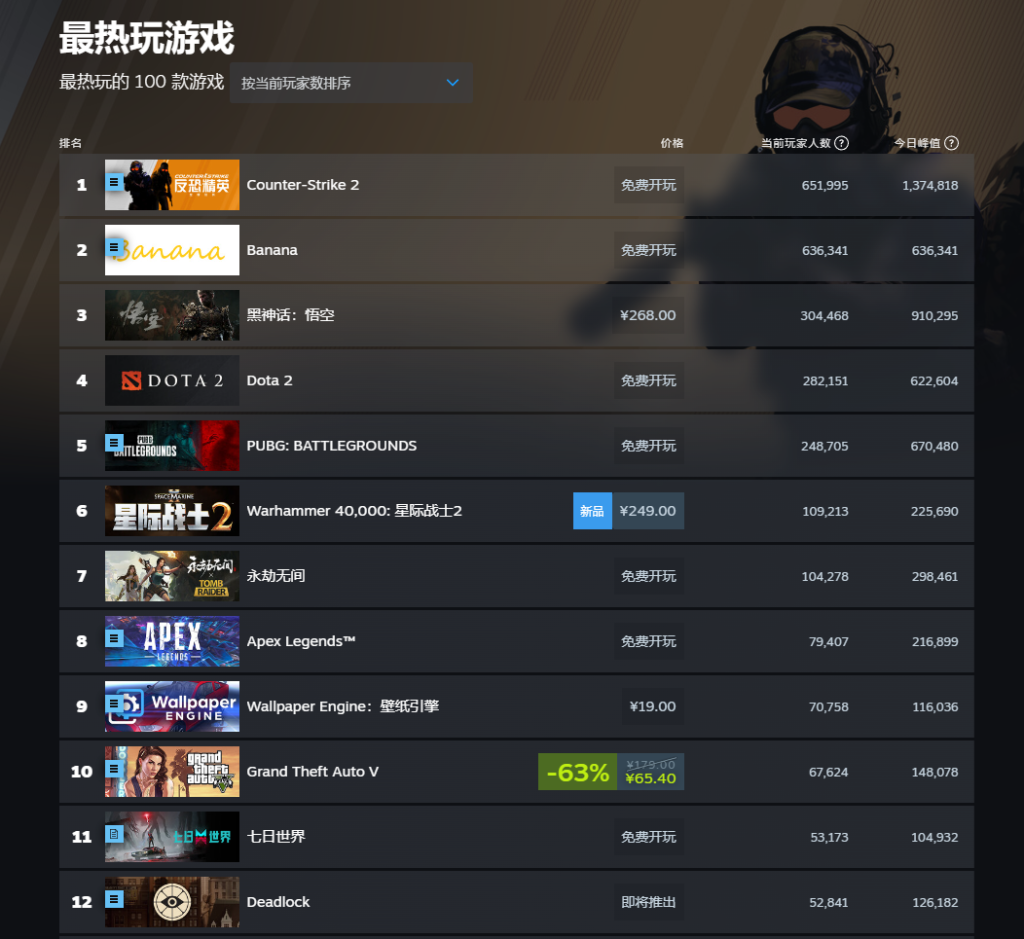1024x939 pixels.
Task: Open the 永劫无间 game title link
Action: point(276,576)
